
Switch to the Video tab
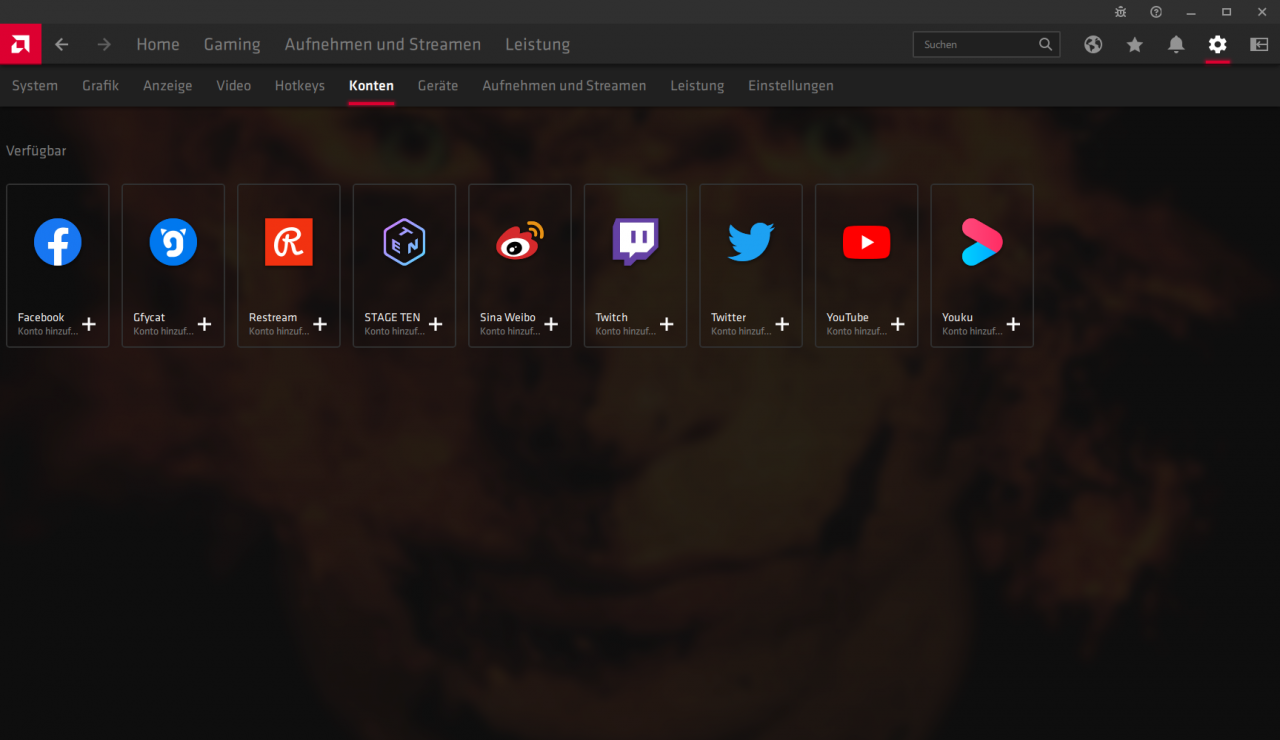click(234, 86)
